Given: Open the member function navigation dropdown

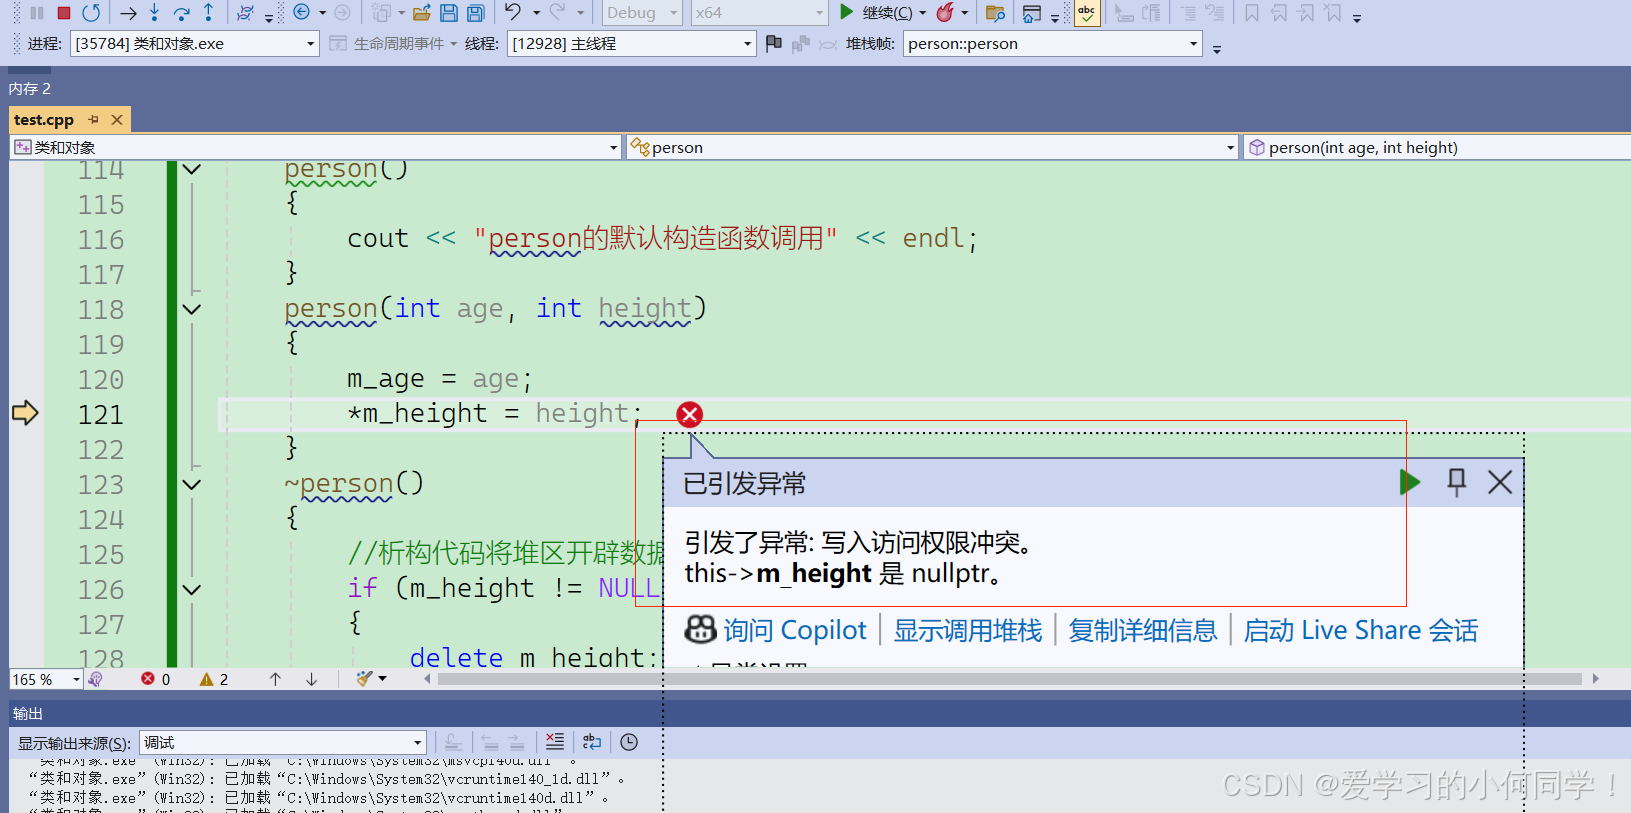Looking at the screenshot, I should pos(1437,147).
